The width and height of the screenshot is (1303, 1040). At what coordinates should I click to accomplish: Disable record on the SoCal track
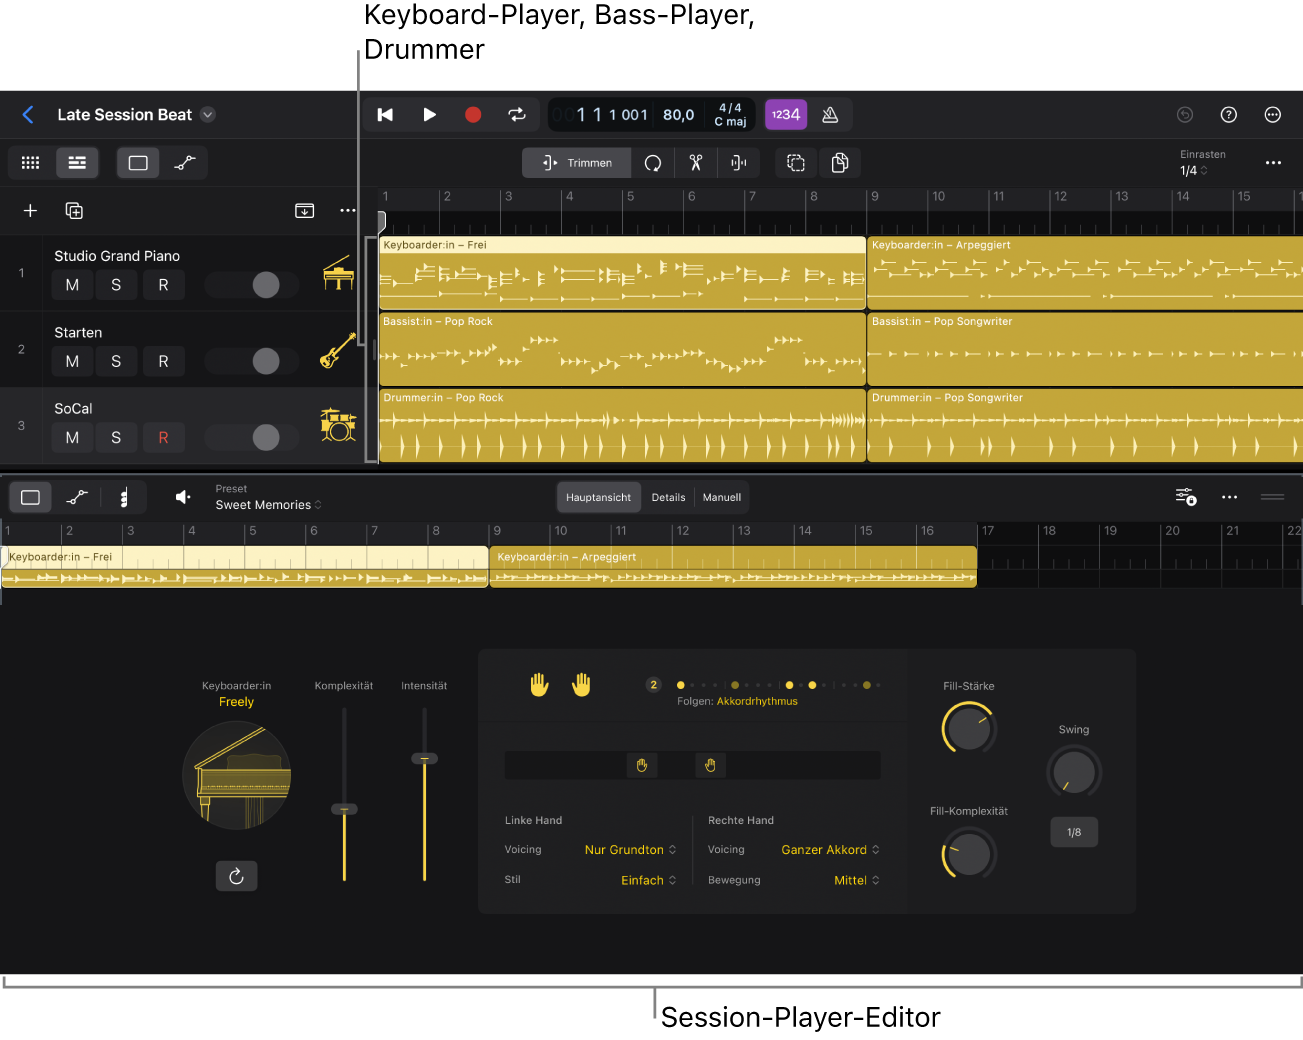[163, 437]
